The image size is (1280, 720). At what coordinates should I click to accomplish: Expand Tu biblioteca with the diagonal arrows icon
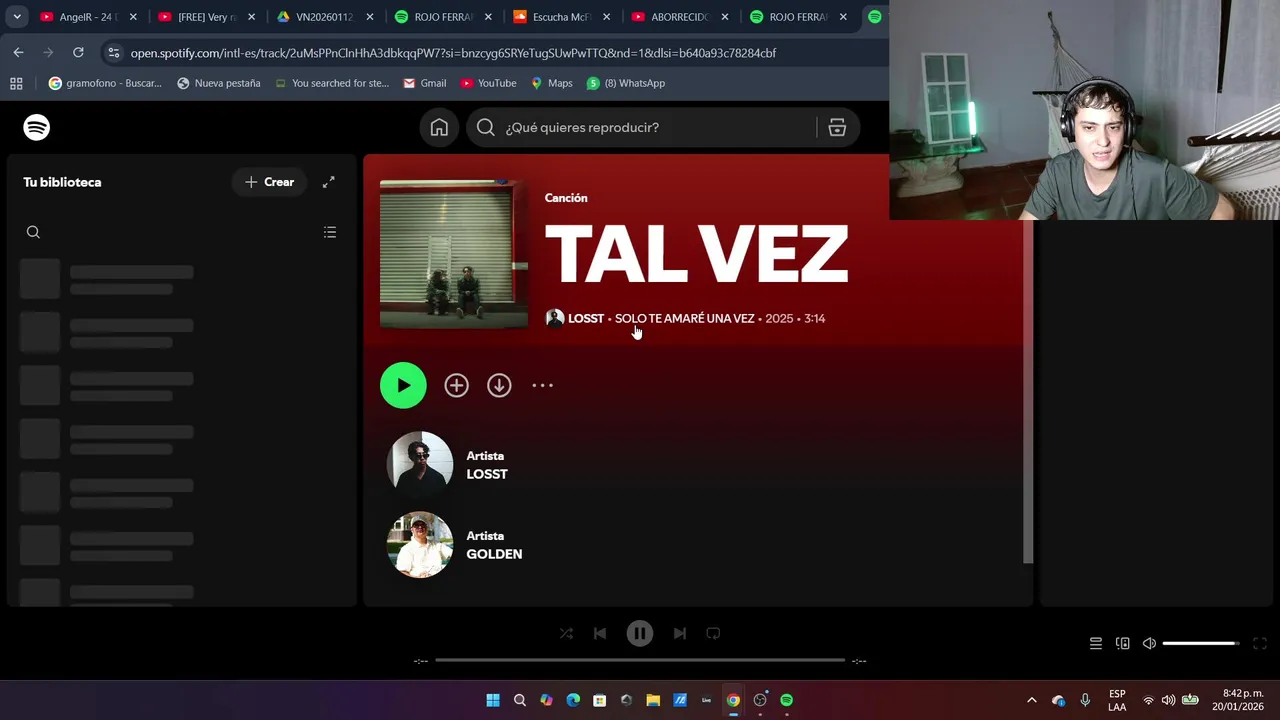coord(329,182)
